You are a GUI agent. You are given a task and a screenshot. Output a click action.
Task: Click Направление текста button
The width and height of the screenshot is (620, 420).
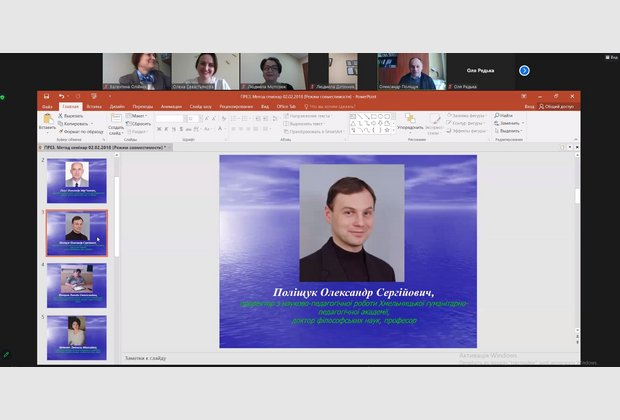(x=308, y=116)
